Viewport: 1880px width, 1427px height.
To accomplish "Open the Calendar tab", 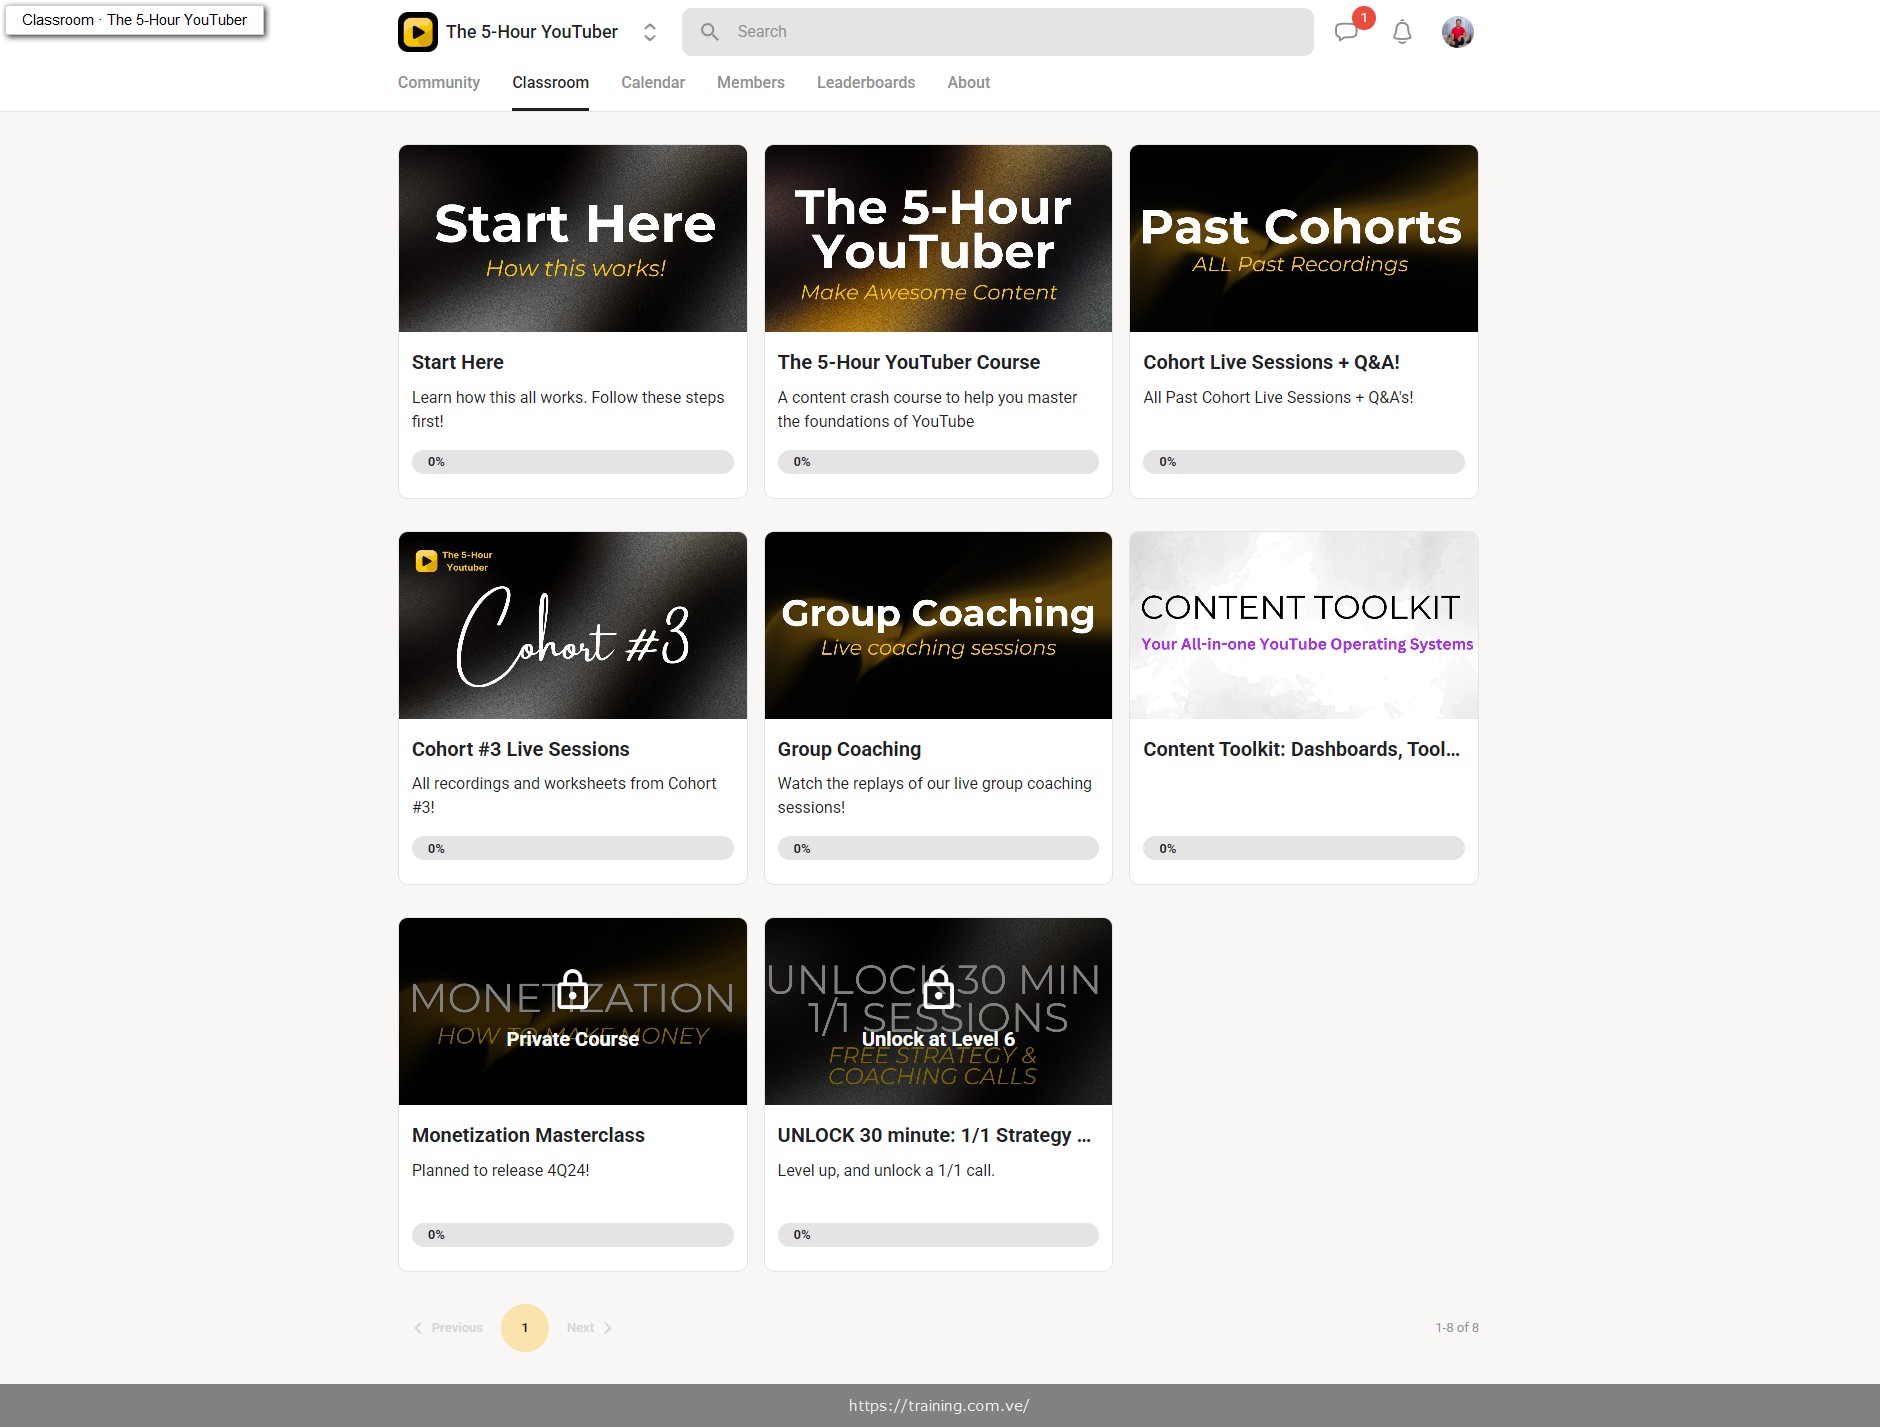I will coord(653,83).
